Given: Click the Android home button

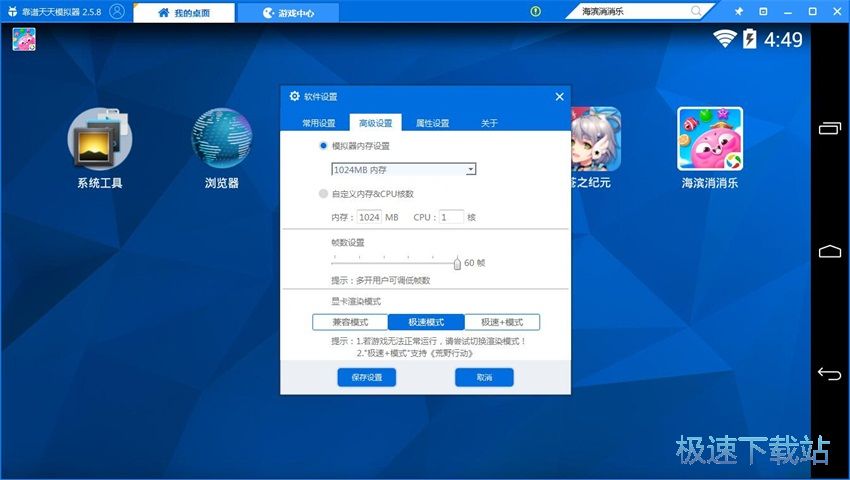Looking at the screenshot, I should point(829,251).
